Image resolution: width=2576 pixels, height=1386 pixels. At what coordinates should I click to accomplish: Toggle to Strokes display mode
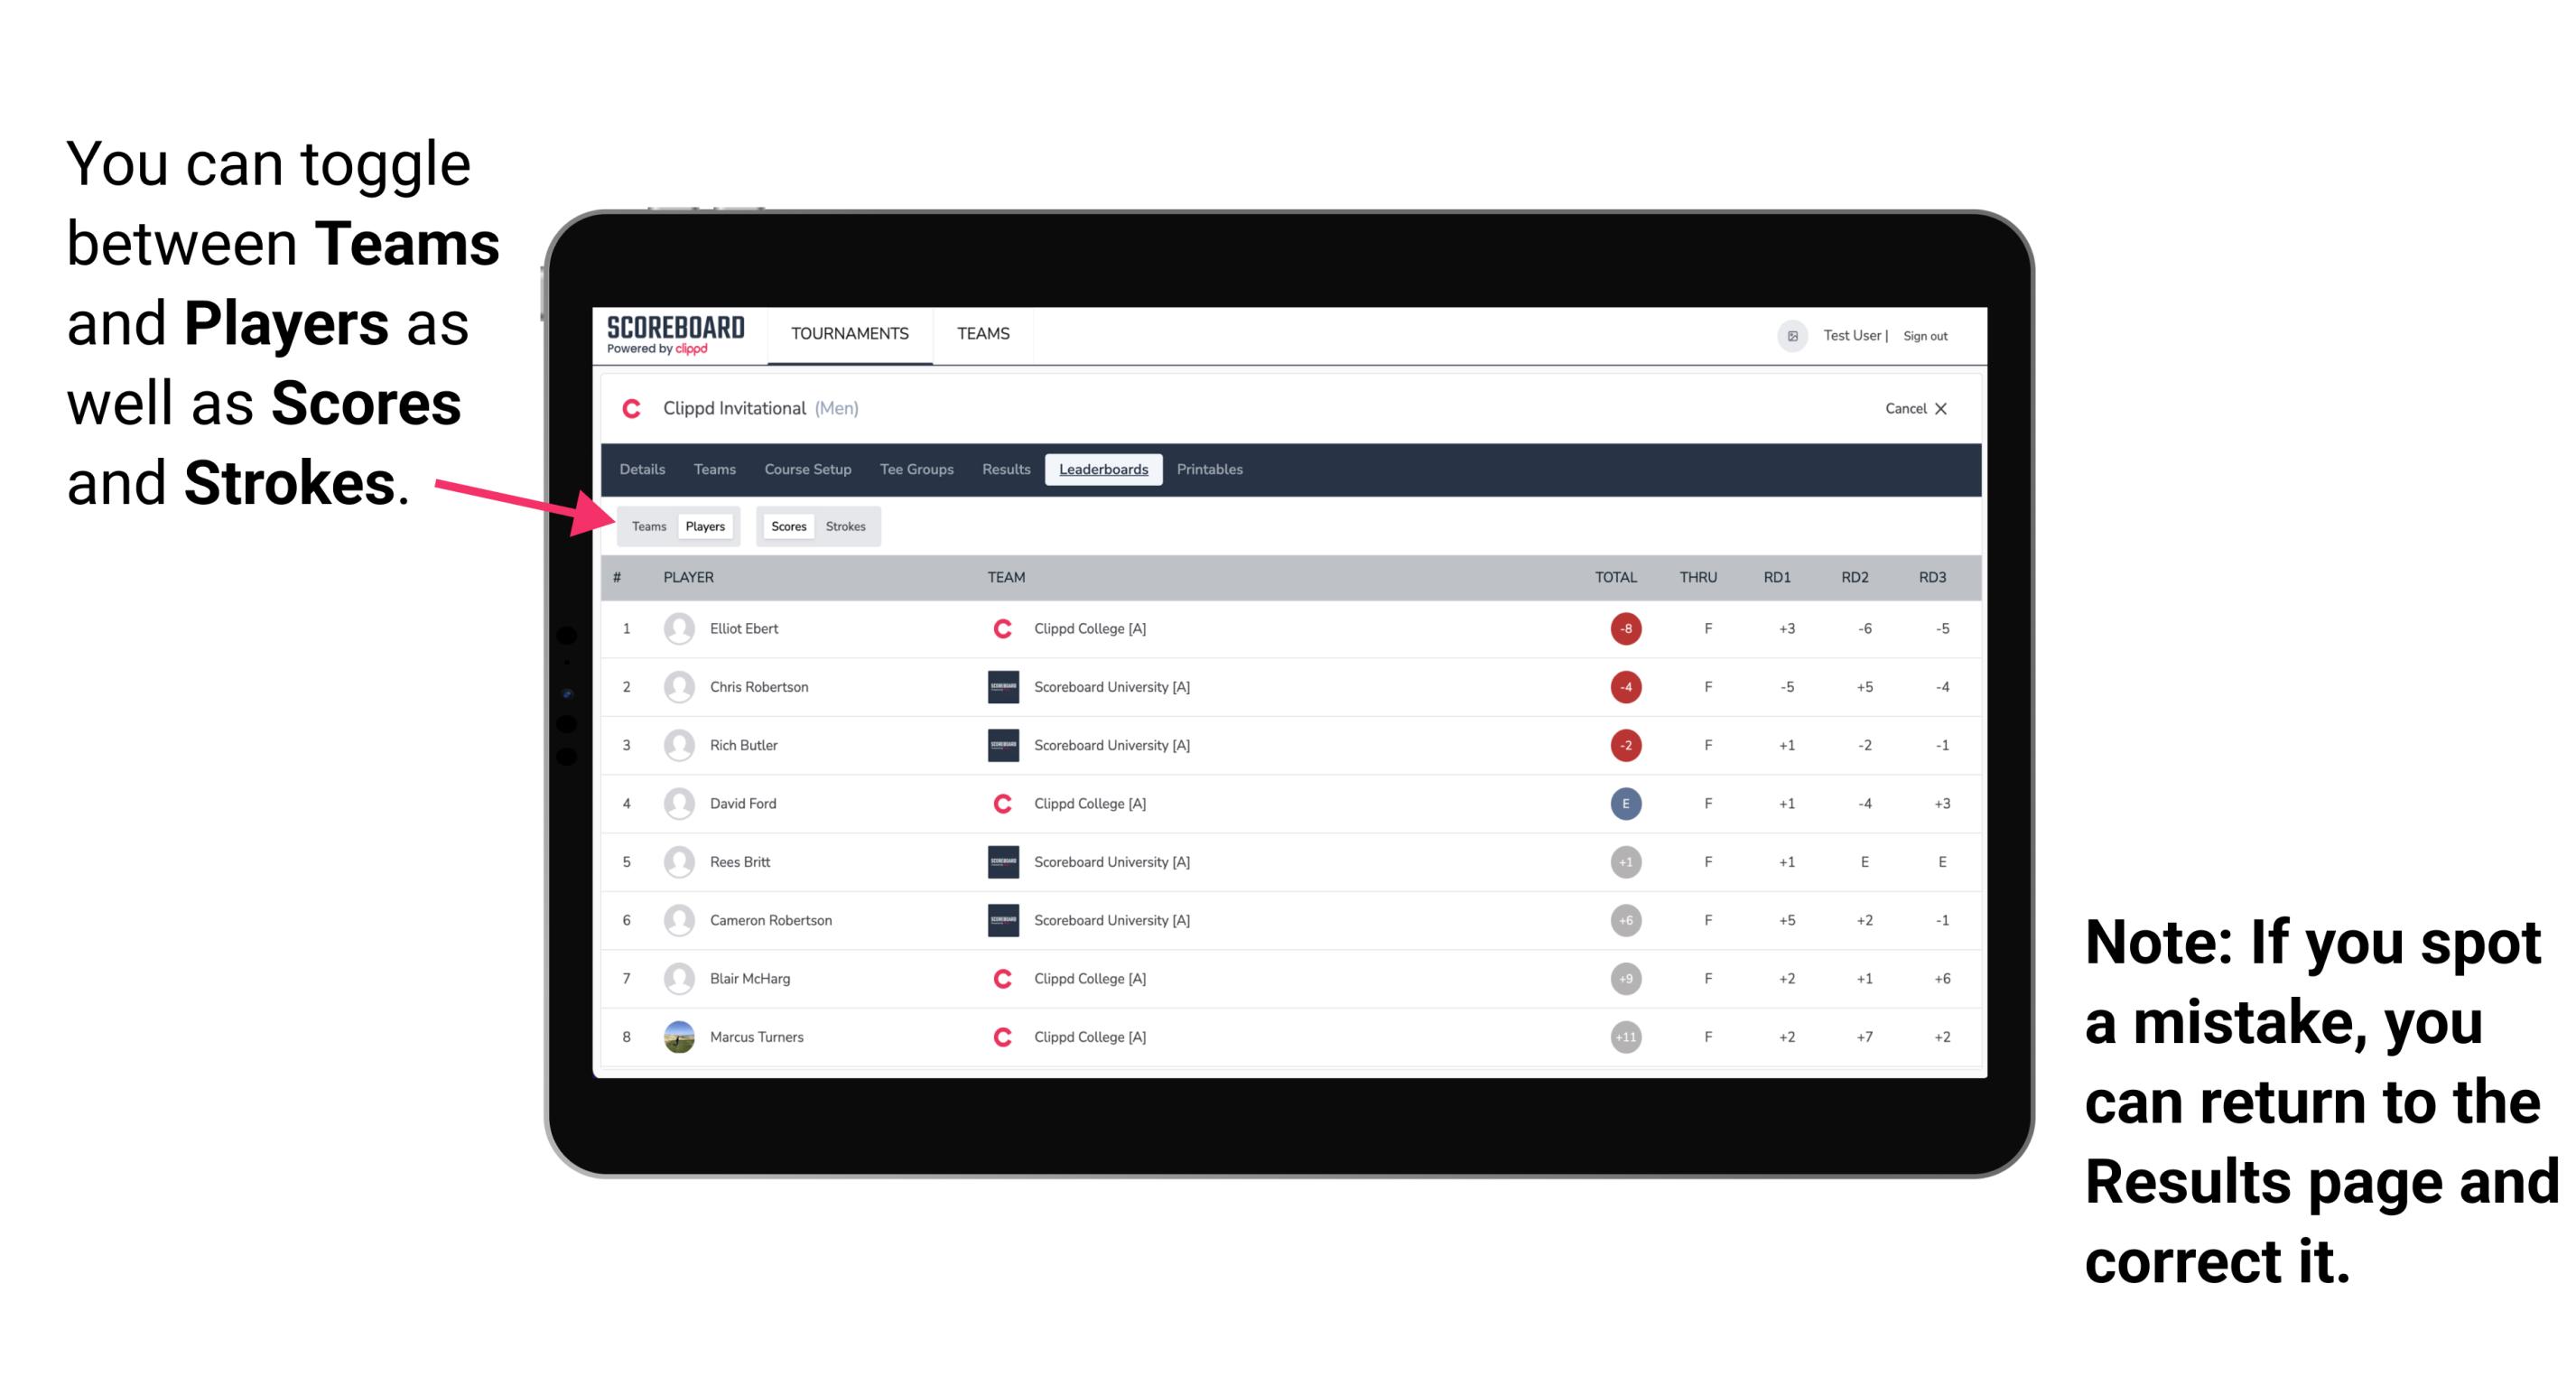coord(848,526)
